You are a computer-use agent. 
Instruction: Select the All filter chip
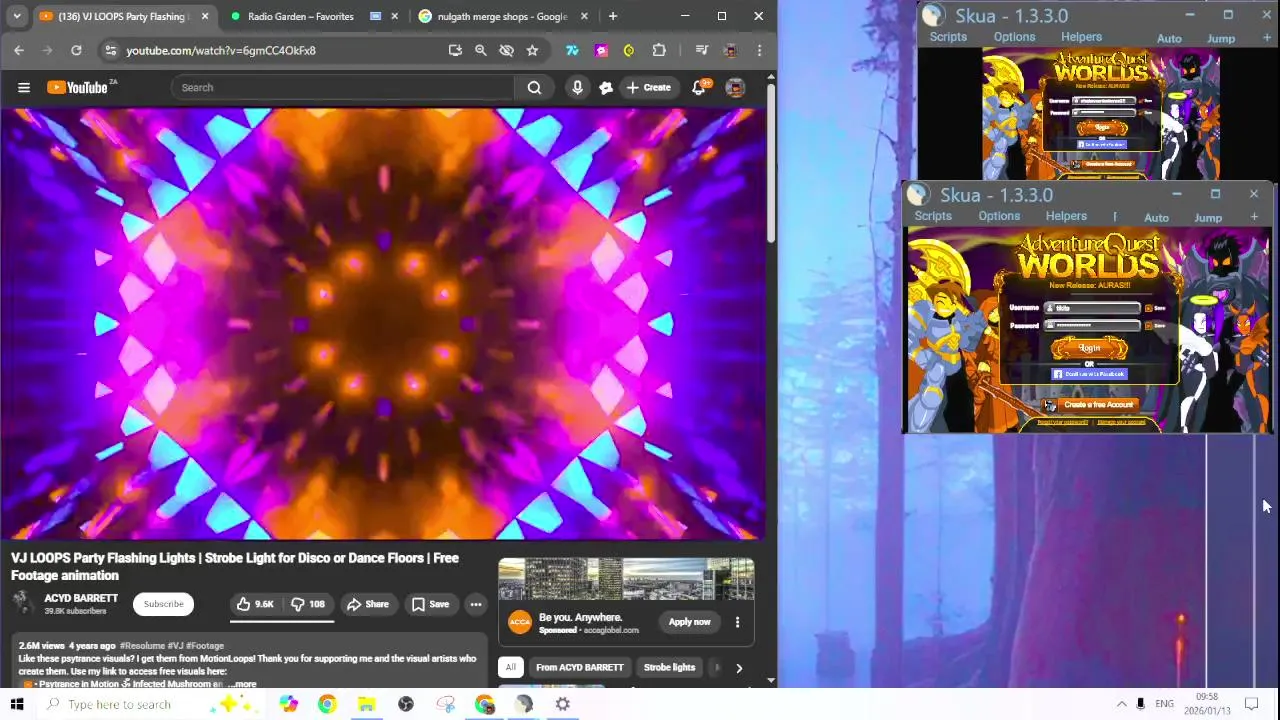(510, 667)
